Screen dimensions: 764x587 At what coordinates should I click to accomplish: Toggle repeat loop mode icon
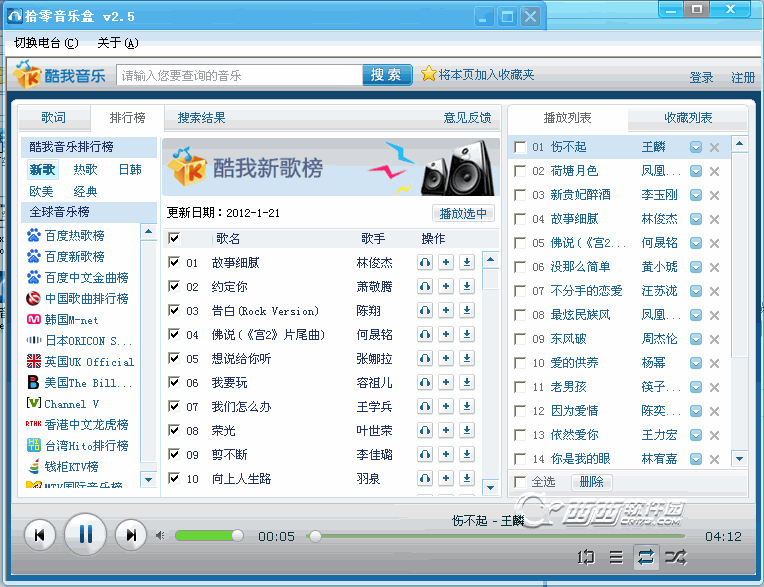point(646,556)
